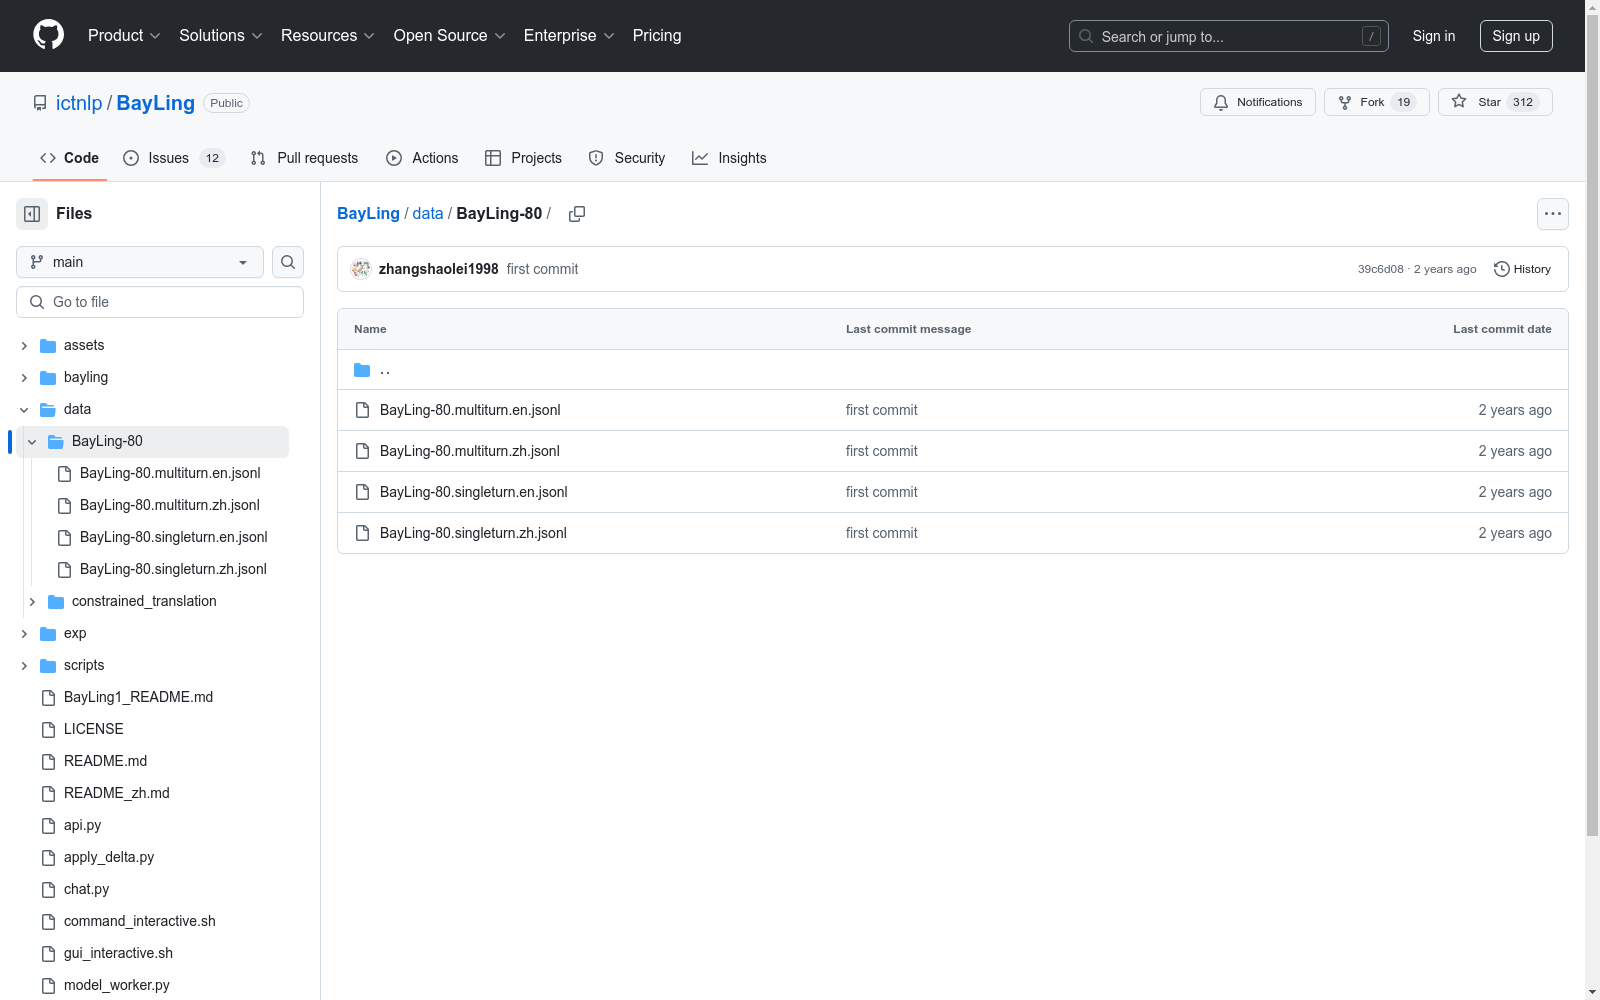Star the BayLing repository
The image size is (1600, 1000).
(x=1495, y=102)
